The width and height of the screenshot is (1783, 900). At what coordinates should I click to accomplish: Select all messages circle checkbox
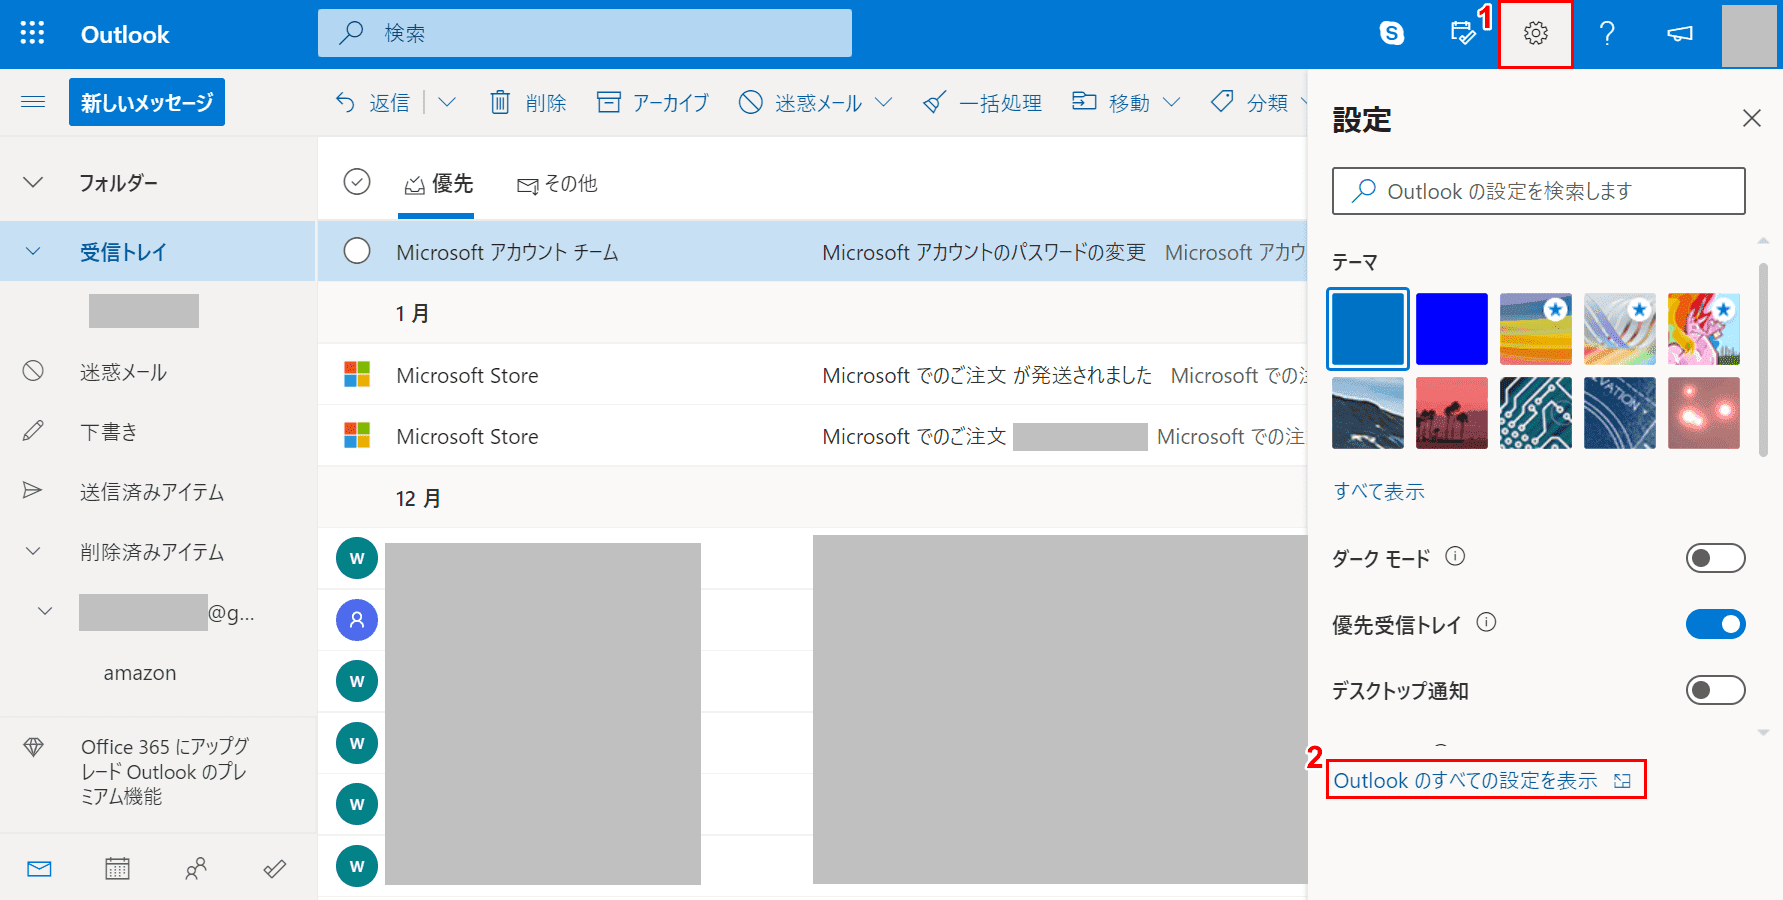tap(357, 181)
